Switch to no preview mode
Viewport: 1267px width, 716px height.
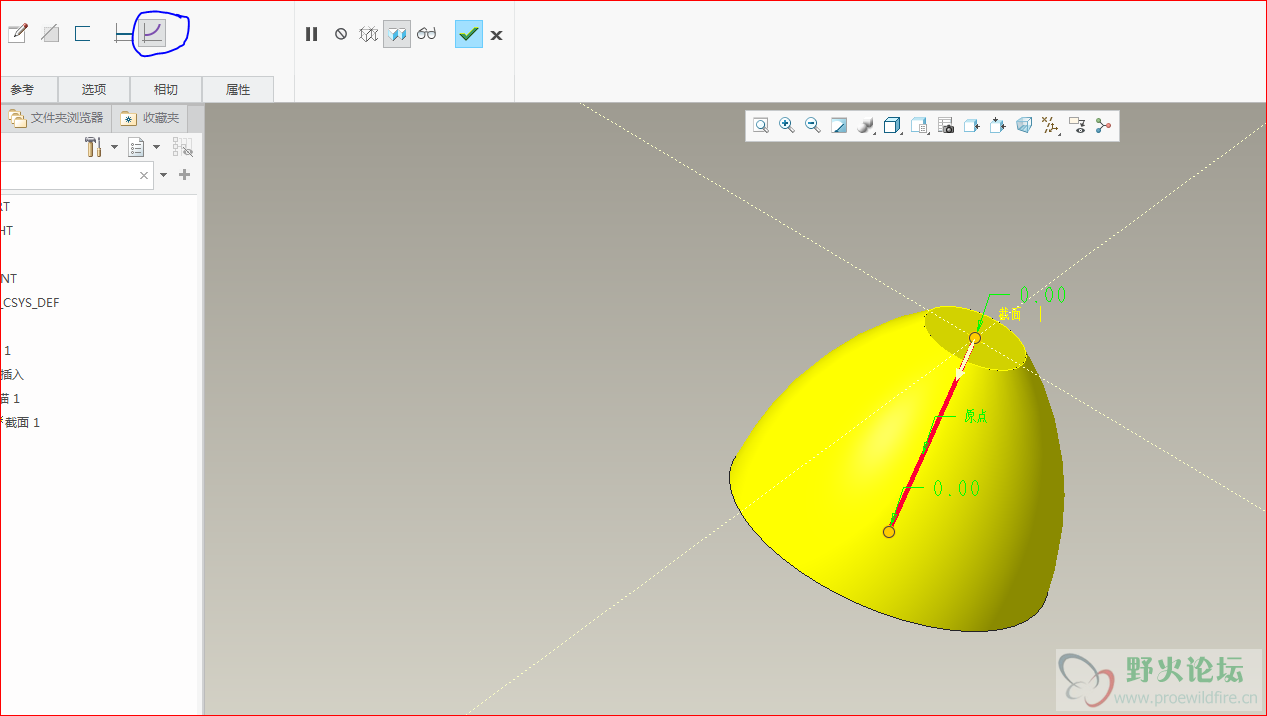pos(341,34)
